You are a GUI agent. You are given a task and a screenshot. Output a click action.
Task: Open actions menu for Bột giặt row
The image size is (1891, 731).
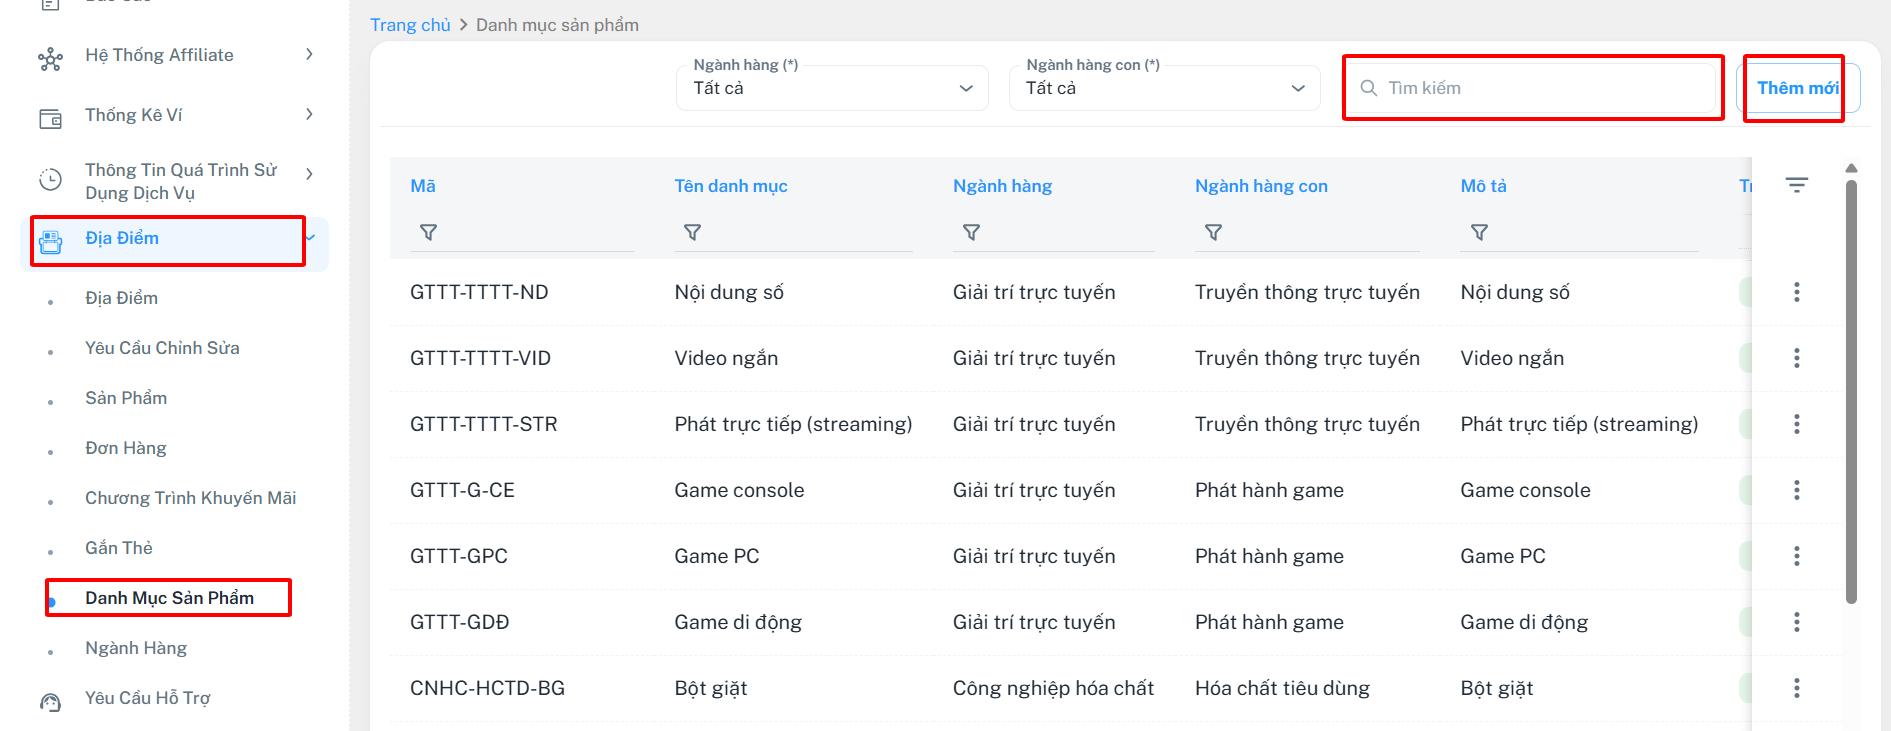click(1796, 688)
